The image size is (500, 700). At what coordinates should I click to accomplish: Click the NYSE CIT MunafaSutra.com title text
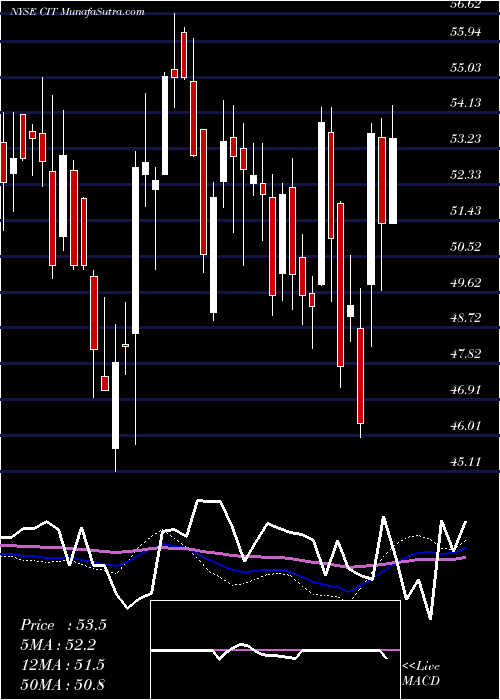click(x=77, y=12)
